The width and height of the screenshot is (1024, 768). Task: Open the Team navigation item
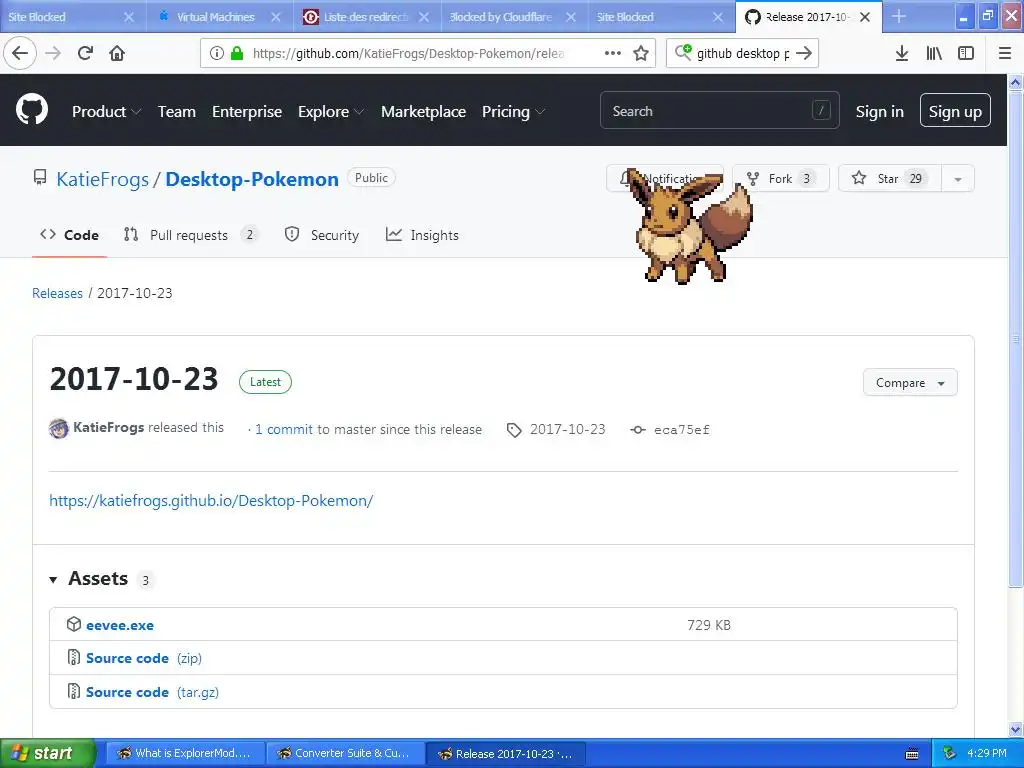tap(177, 112)
